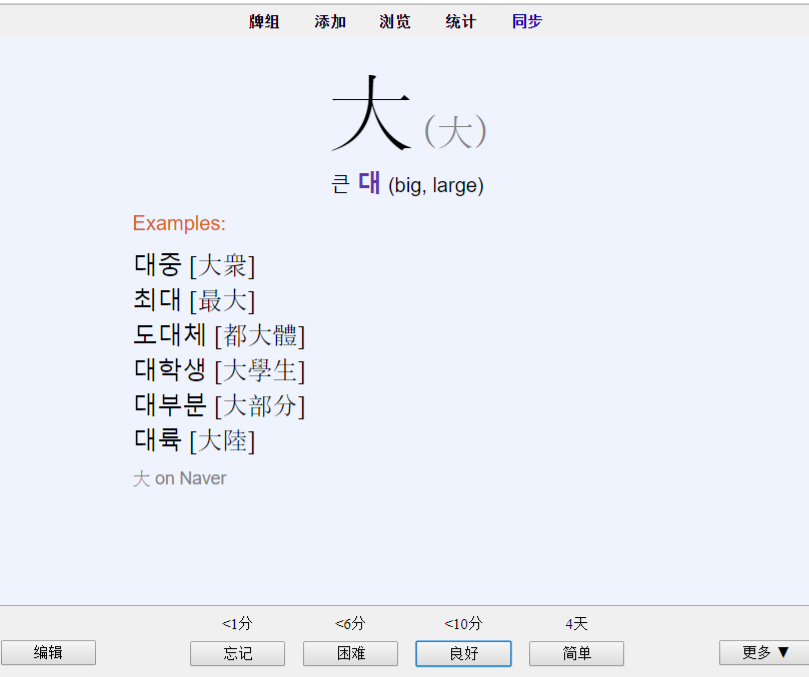The image size is (809, 677).
Task: Open the 牌组 (Decks) tab
Action: (x=264, y=22)
